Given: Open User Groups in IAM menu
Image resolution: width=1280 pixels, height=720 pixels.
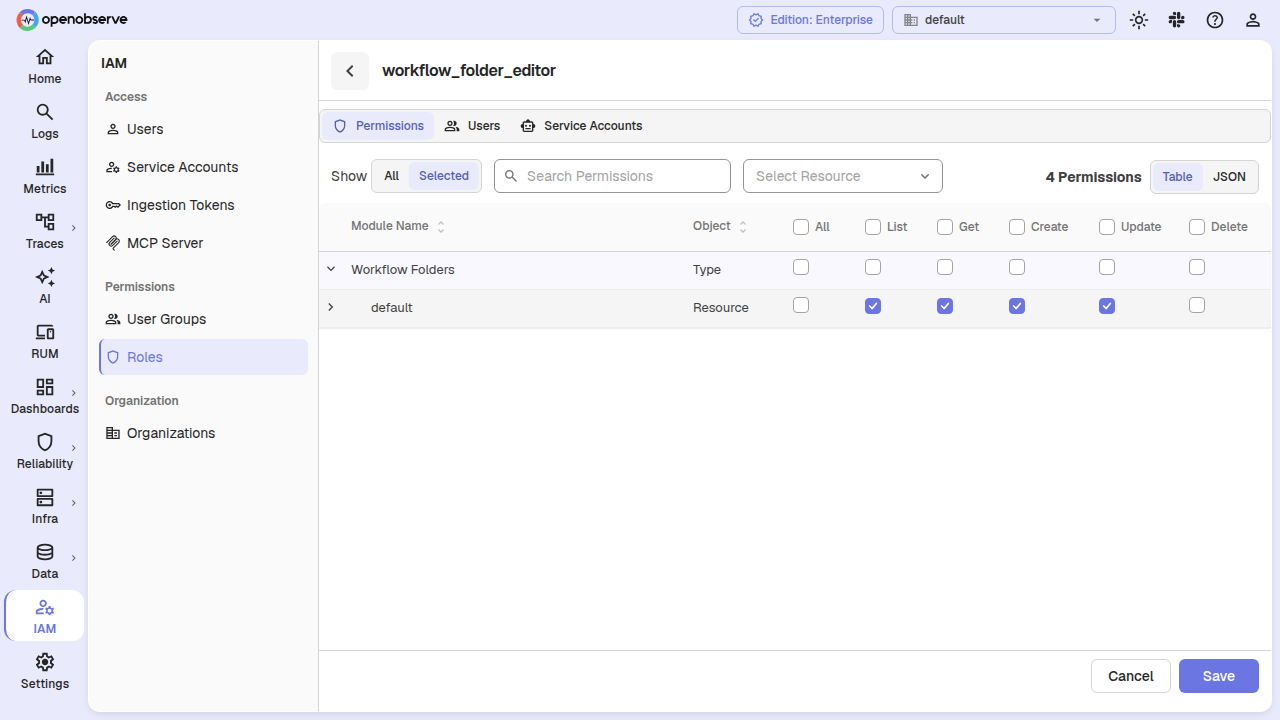Looking at the screenshot, I should [203, 319].
